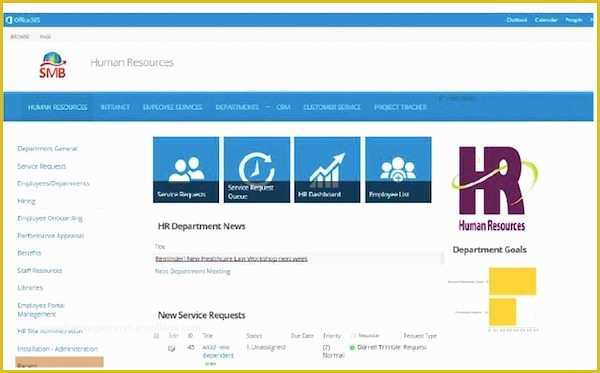Select Project Tracker in navigation bar
This screenshot has width=600, height=373.
pos(400,107)
